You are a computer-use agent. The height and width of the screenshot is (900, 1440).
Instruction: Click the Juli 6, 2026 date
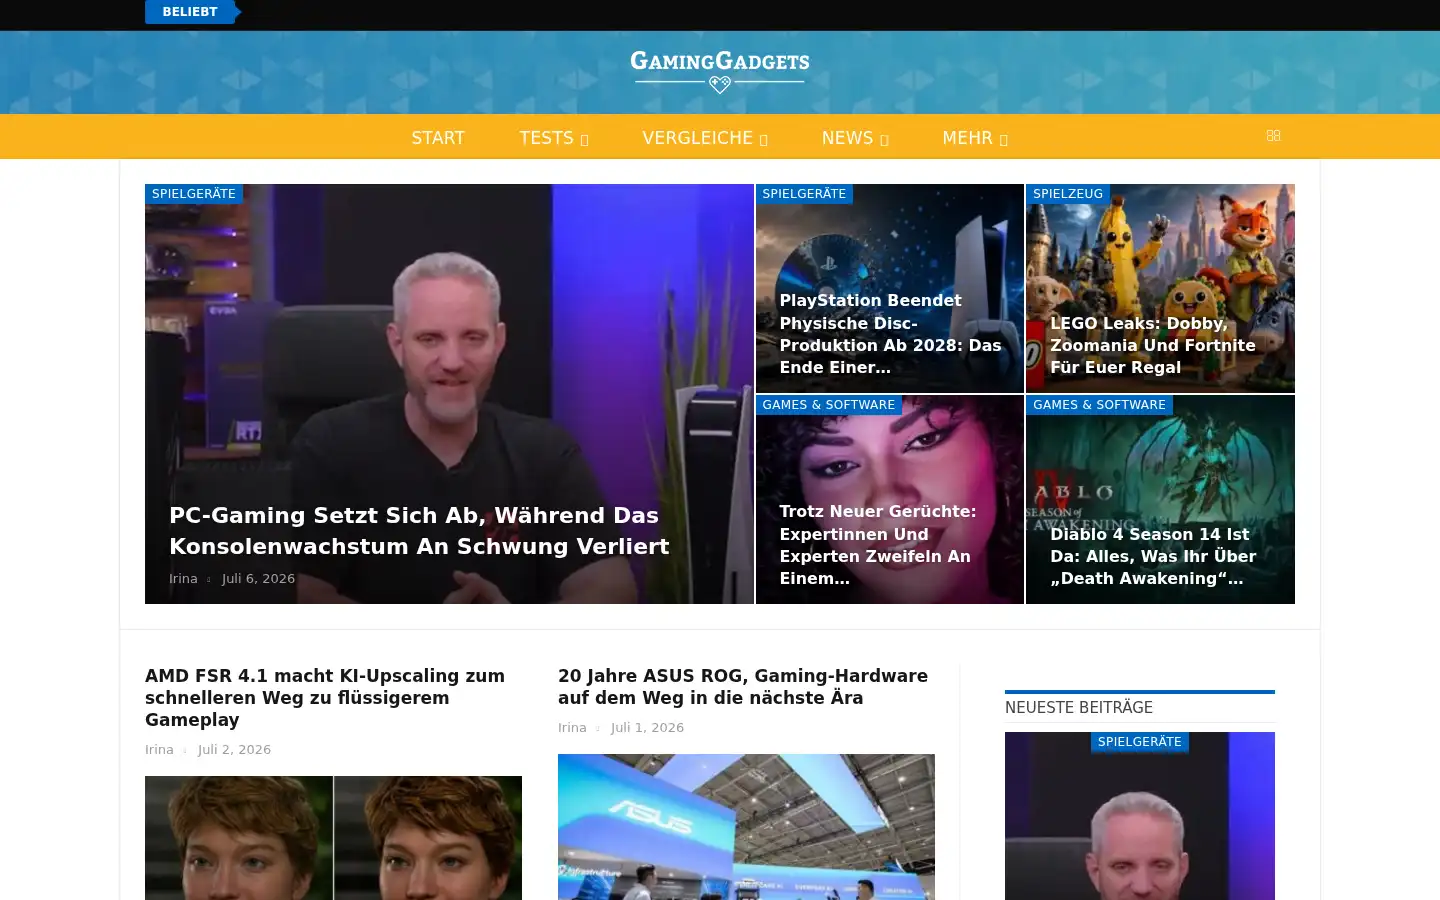click(258, 579)
